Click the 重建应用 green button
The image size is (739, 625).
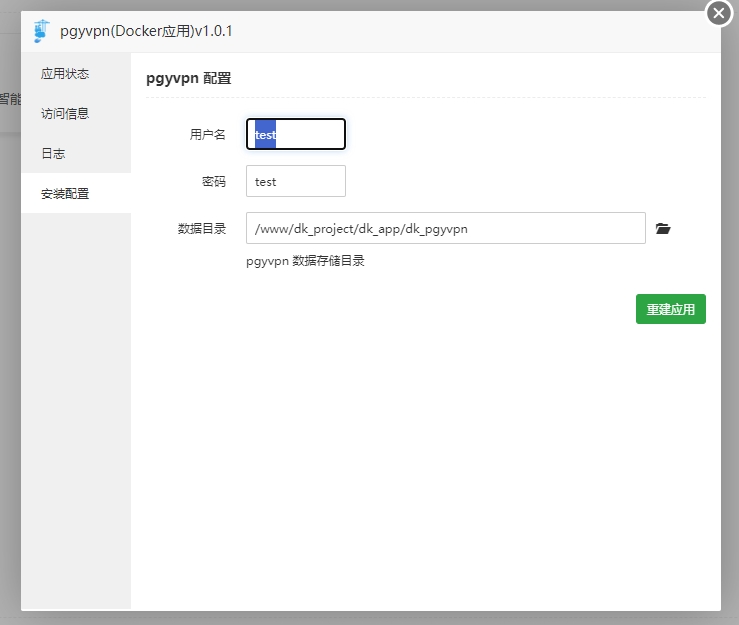(670, 309)
